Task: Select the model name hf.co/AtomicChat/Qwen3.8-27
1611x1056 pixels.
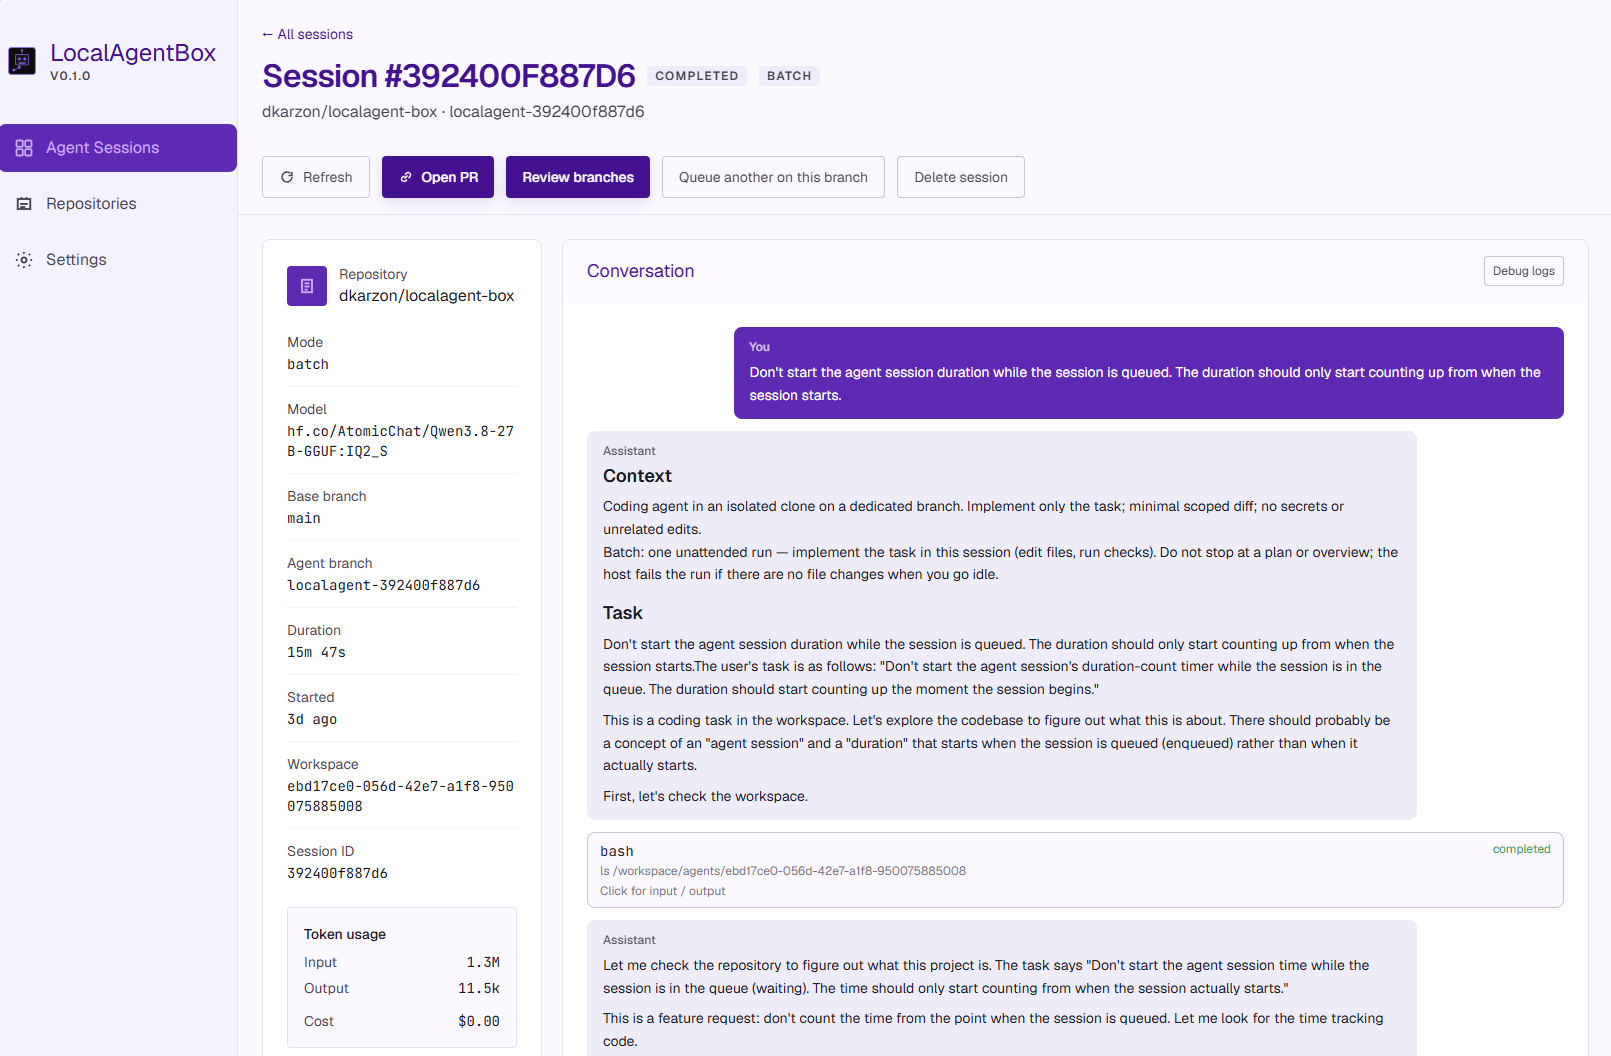Action: [x=400, y=441]
